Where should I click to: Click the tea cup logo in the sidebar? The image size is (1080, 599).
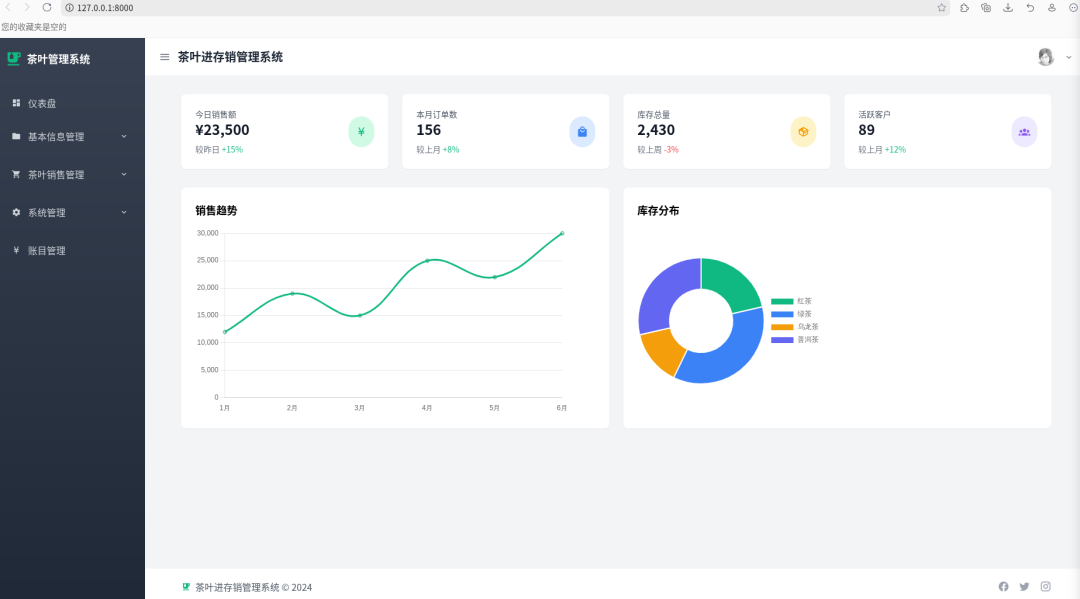tap(14, 59)
